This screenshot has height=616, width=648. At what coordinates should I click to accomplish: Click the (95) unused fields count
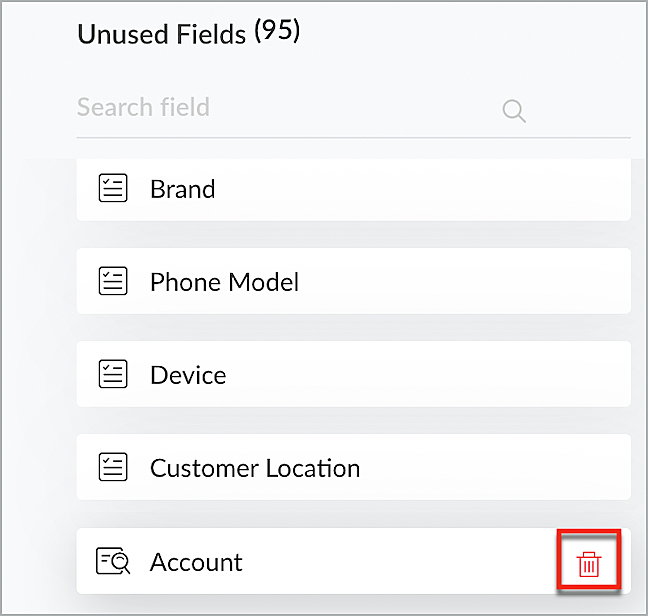point(277,32)
